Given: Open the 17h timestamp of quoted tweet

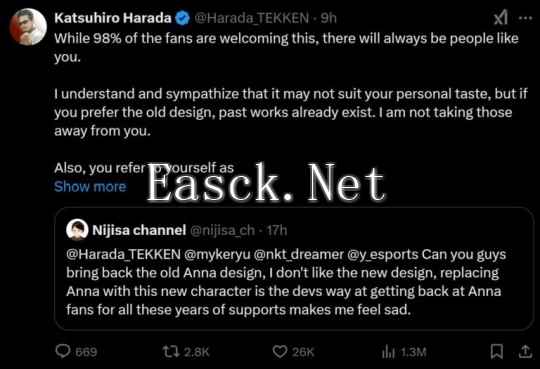Looking at the screenshot, I should coord(277,230).
